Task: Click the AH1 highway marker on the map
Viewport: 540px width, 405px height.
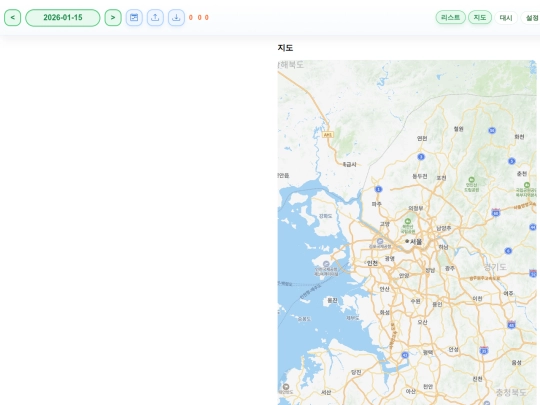Action: (328, 135)
